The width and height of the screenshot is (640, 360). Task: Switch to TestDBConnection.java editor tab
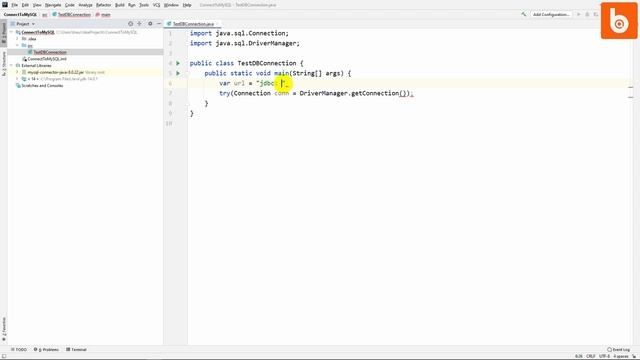(x=192, y=24)
